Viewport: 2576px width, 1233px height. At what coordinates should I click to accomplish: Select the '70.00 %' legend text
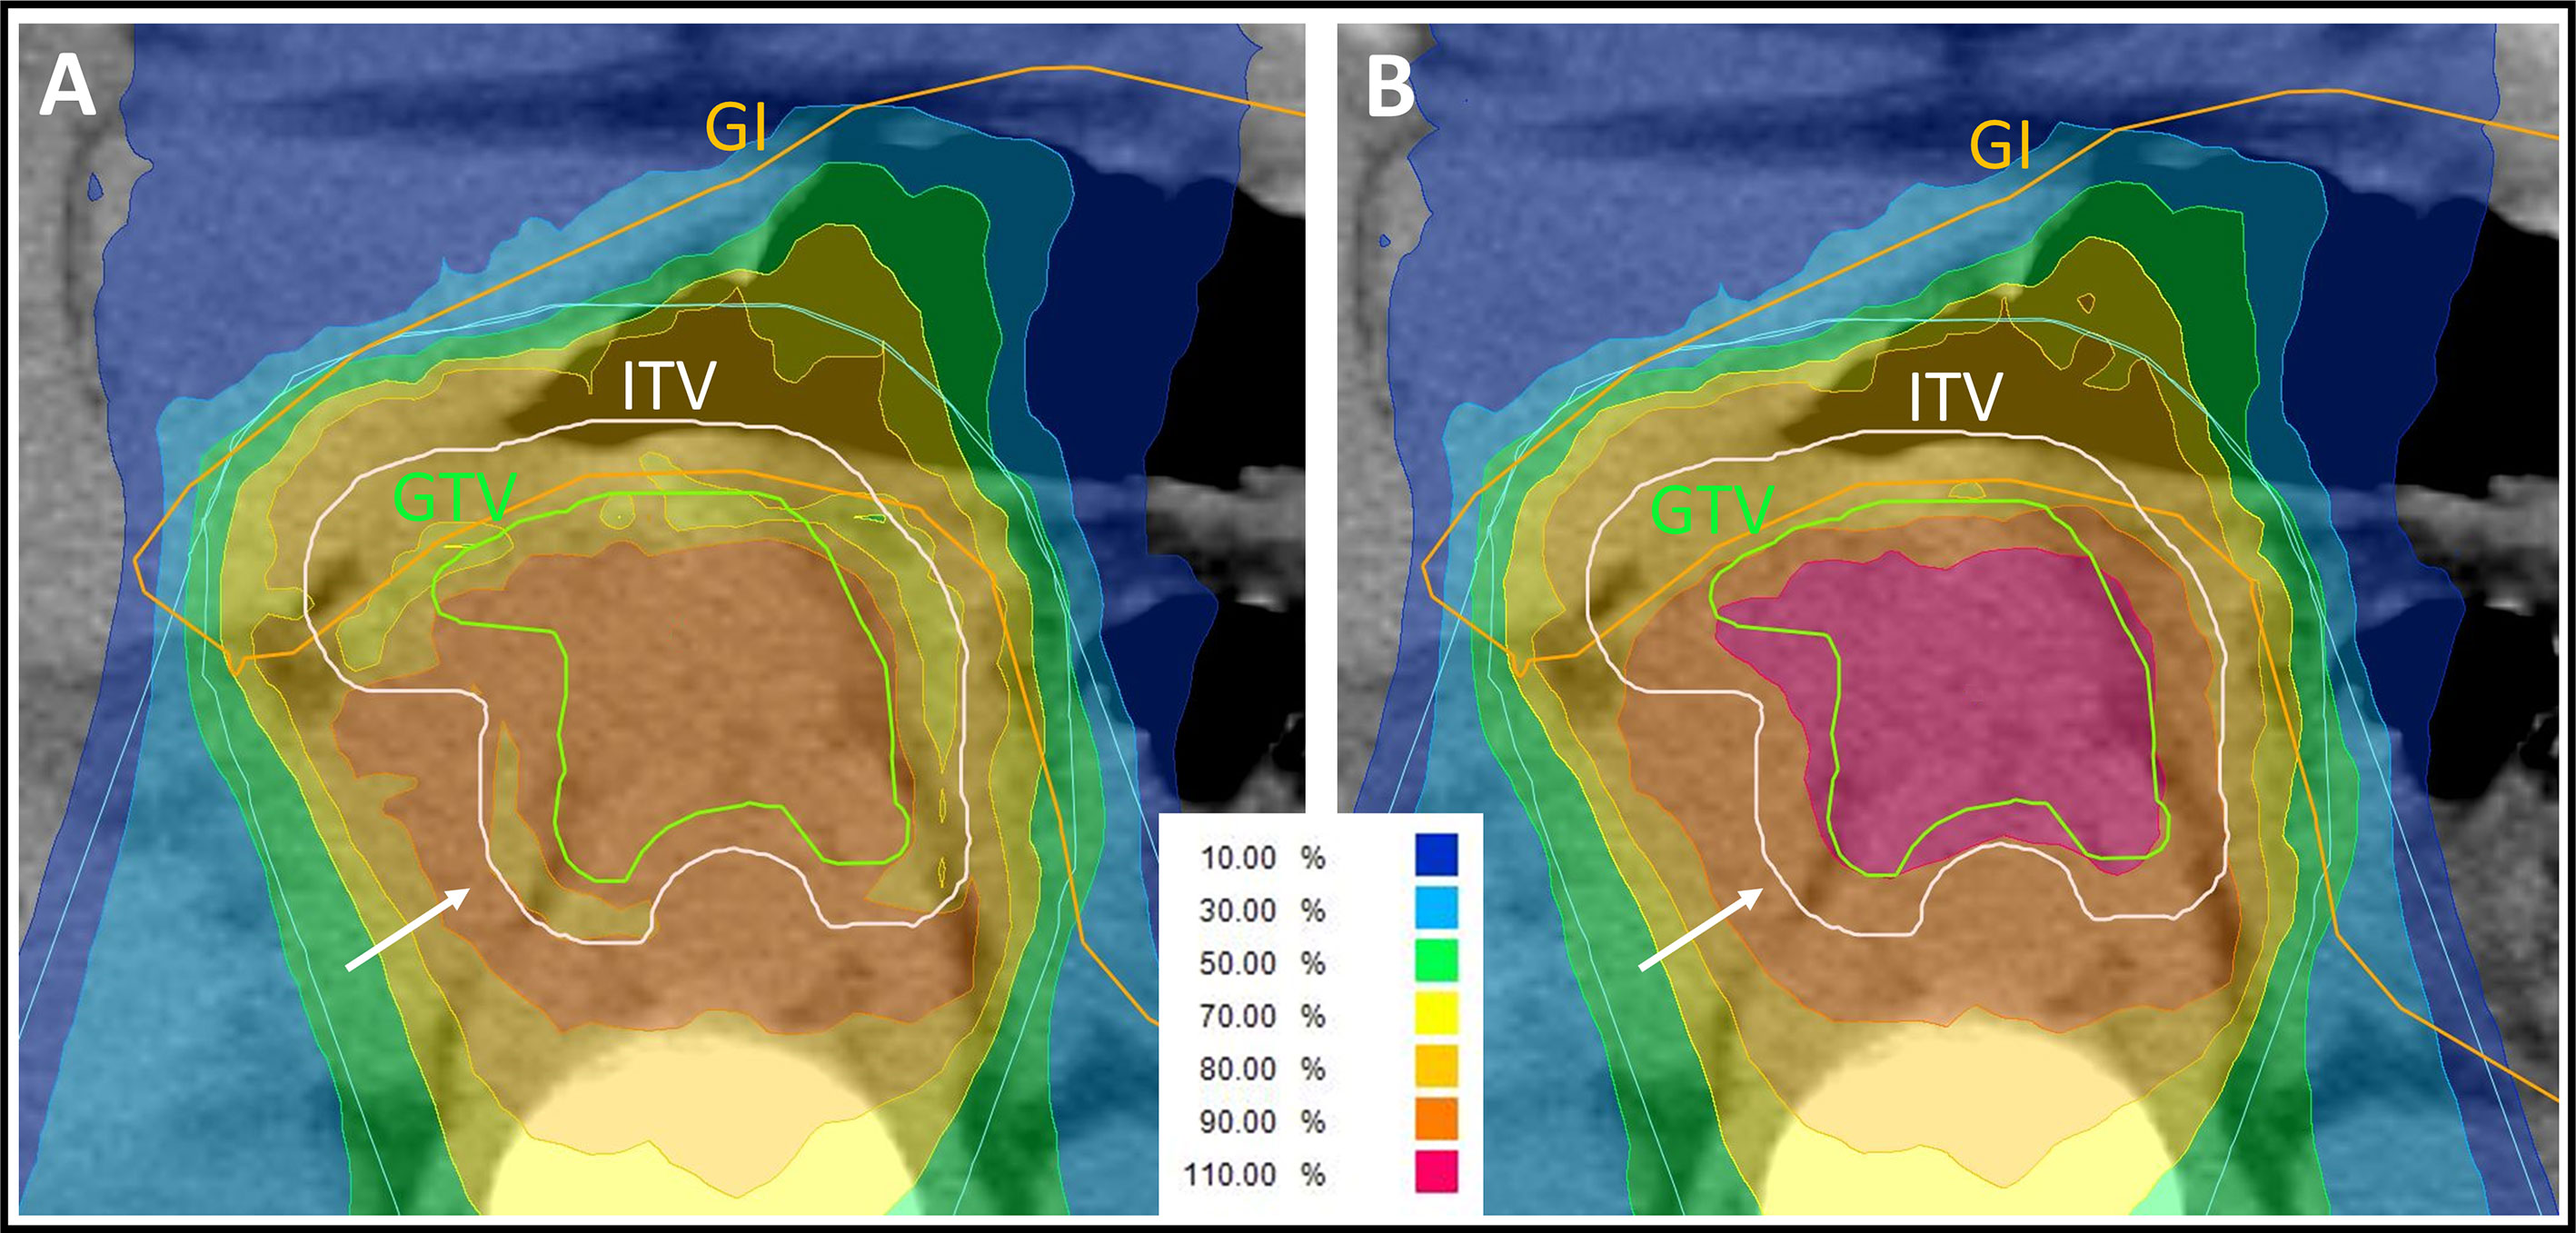coord(1262,1017)
